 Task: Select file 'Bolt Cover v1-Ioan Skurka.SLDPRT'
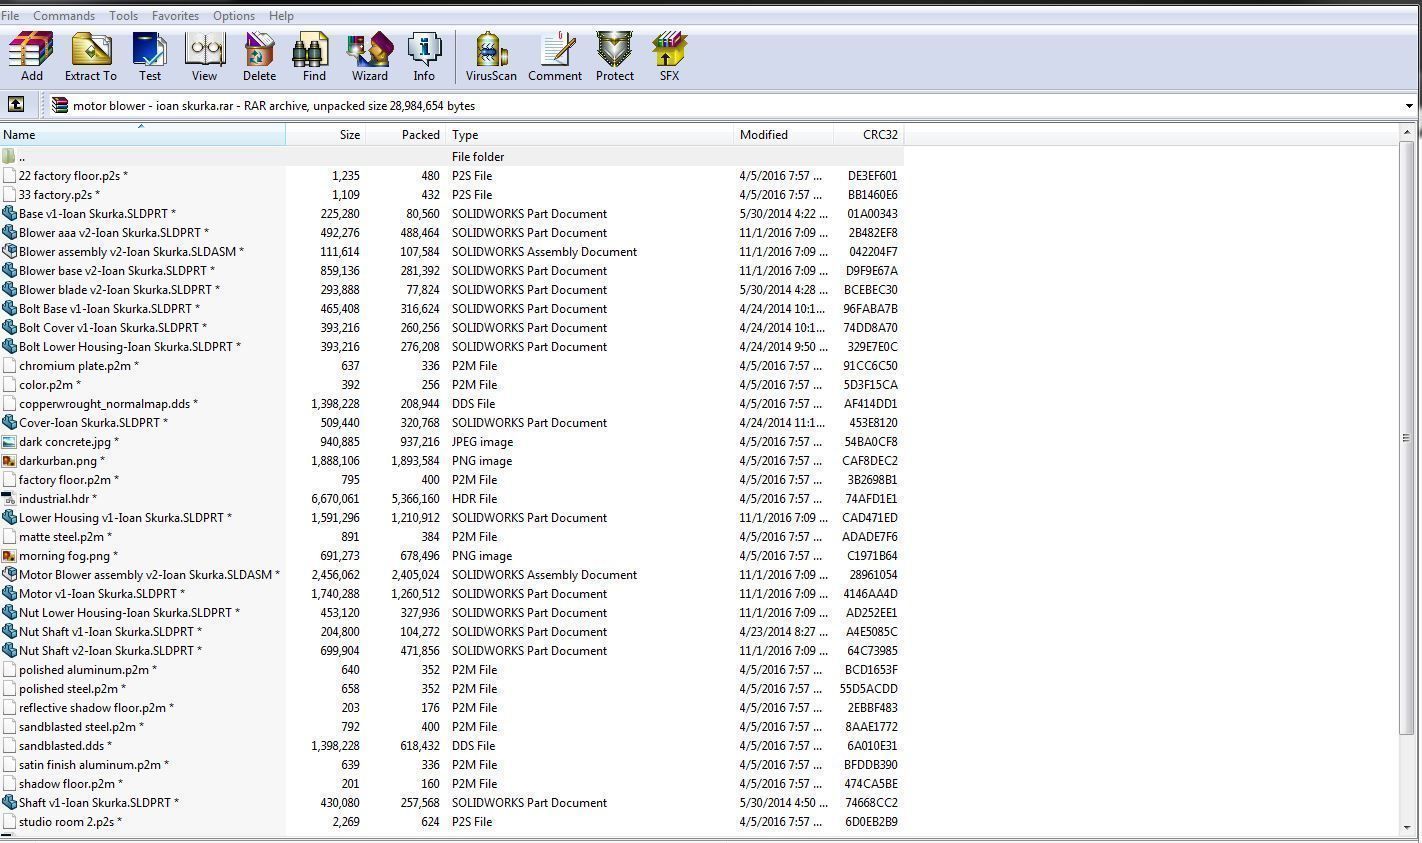(113, 327)
